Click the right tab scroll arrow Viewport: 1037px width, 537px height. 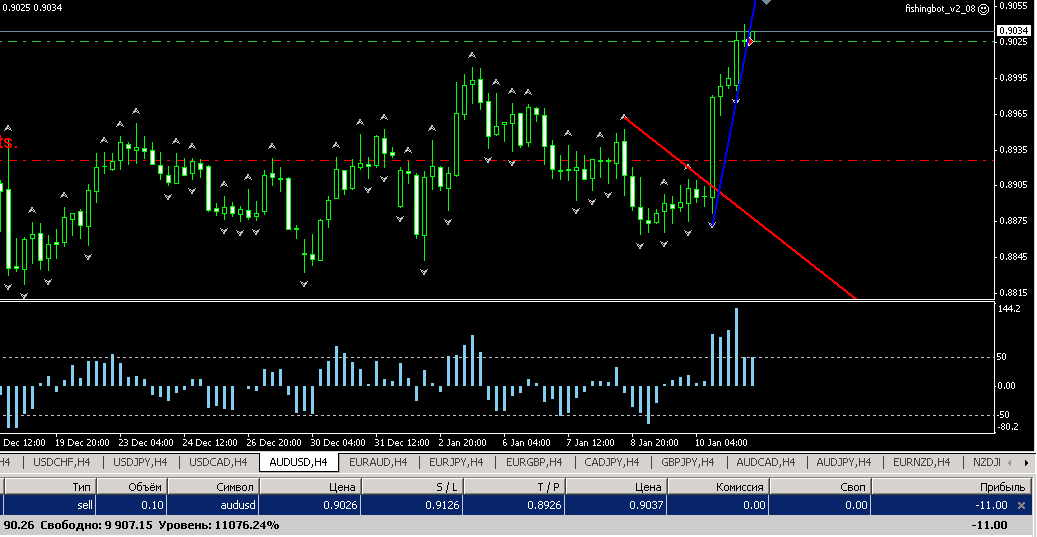1026,463
